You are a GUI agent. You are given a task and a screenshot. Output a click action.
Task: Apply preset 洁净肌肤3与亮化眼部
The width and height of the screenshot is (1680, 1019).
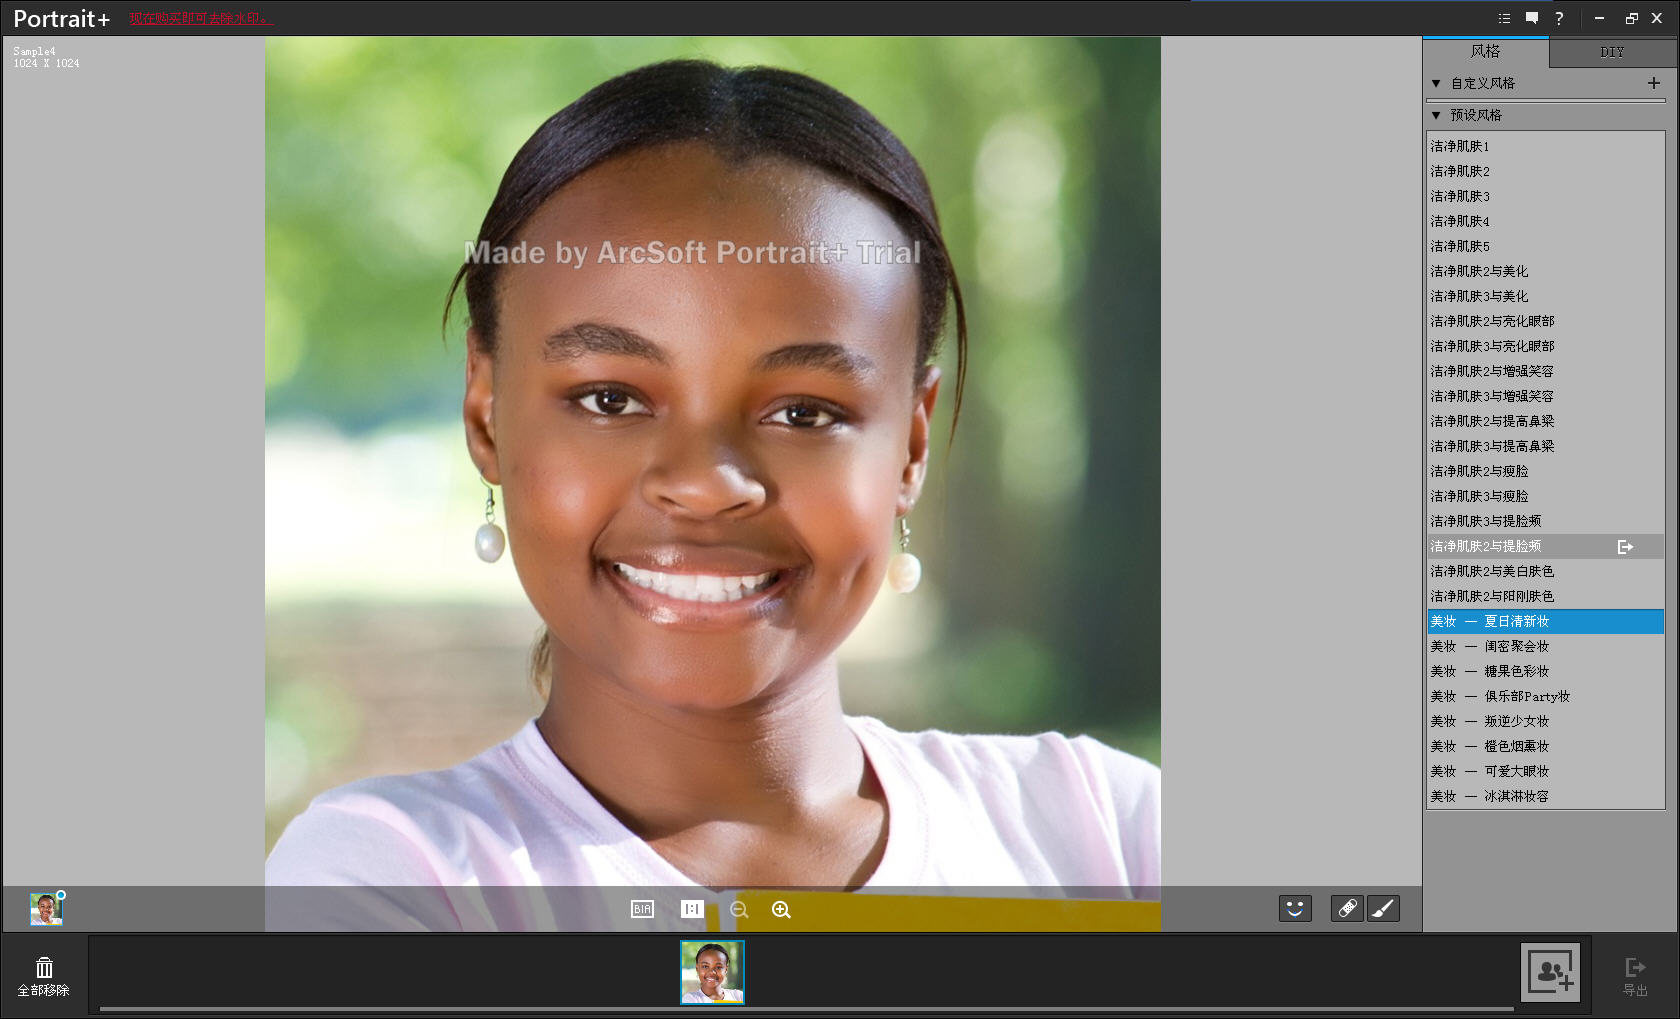tap(1545, 346)
